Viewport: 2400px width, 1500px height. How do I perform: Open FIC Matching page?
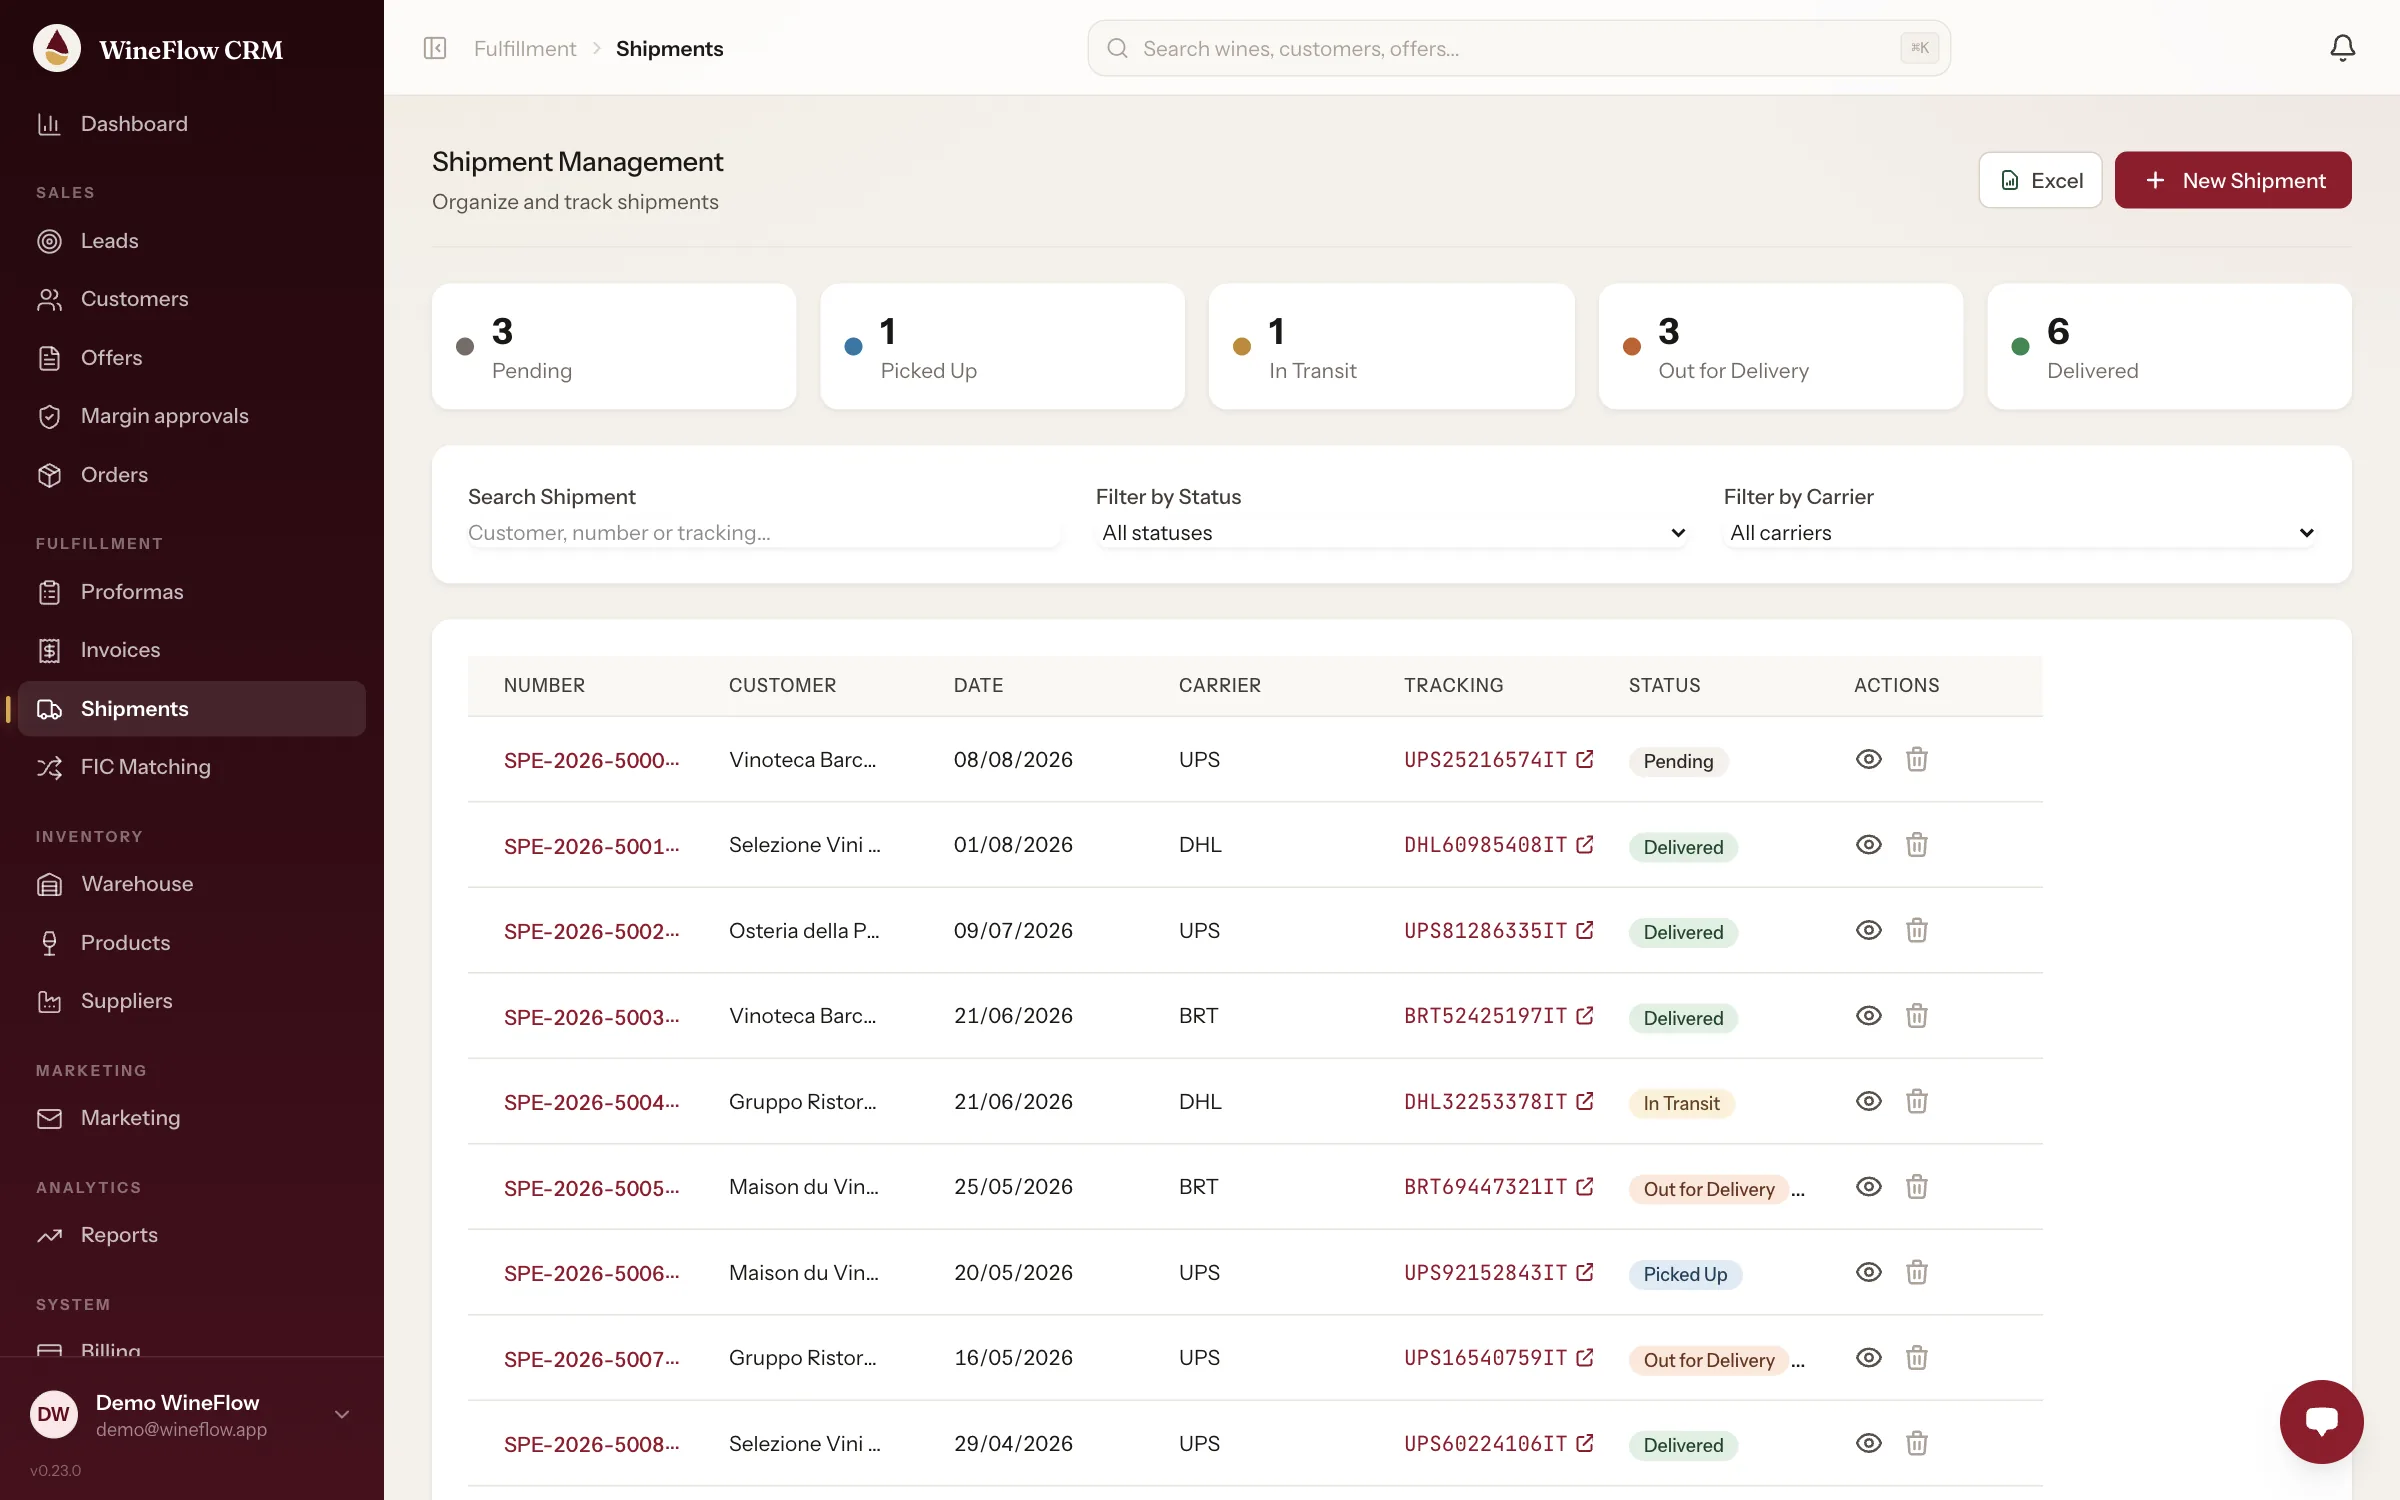(191, 767)
